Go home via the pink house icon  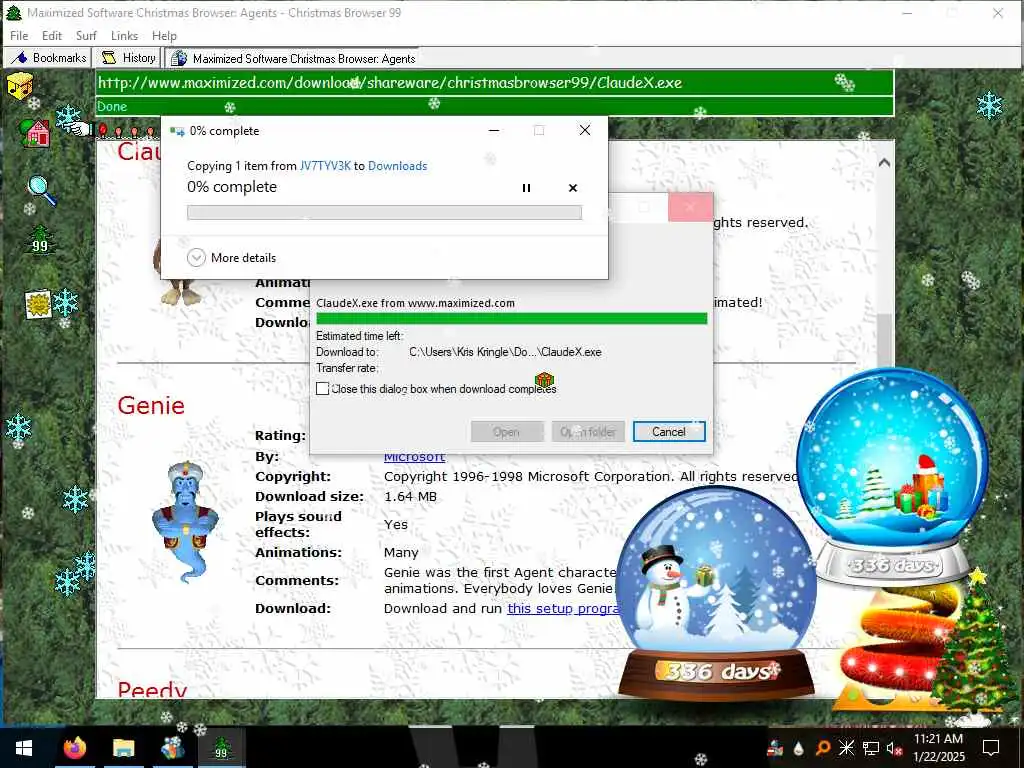tap(35, 132)
